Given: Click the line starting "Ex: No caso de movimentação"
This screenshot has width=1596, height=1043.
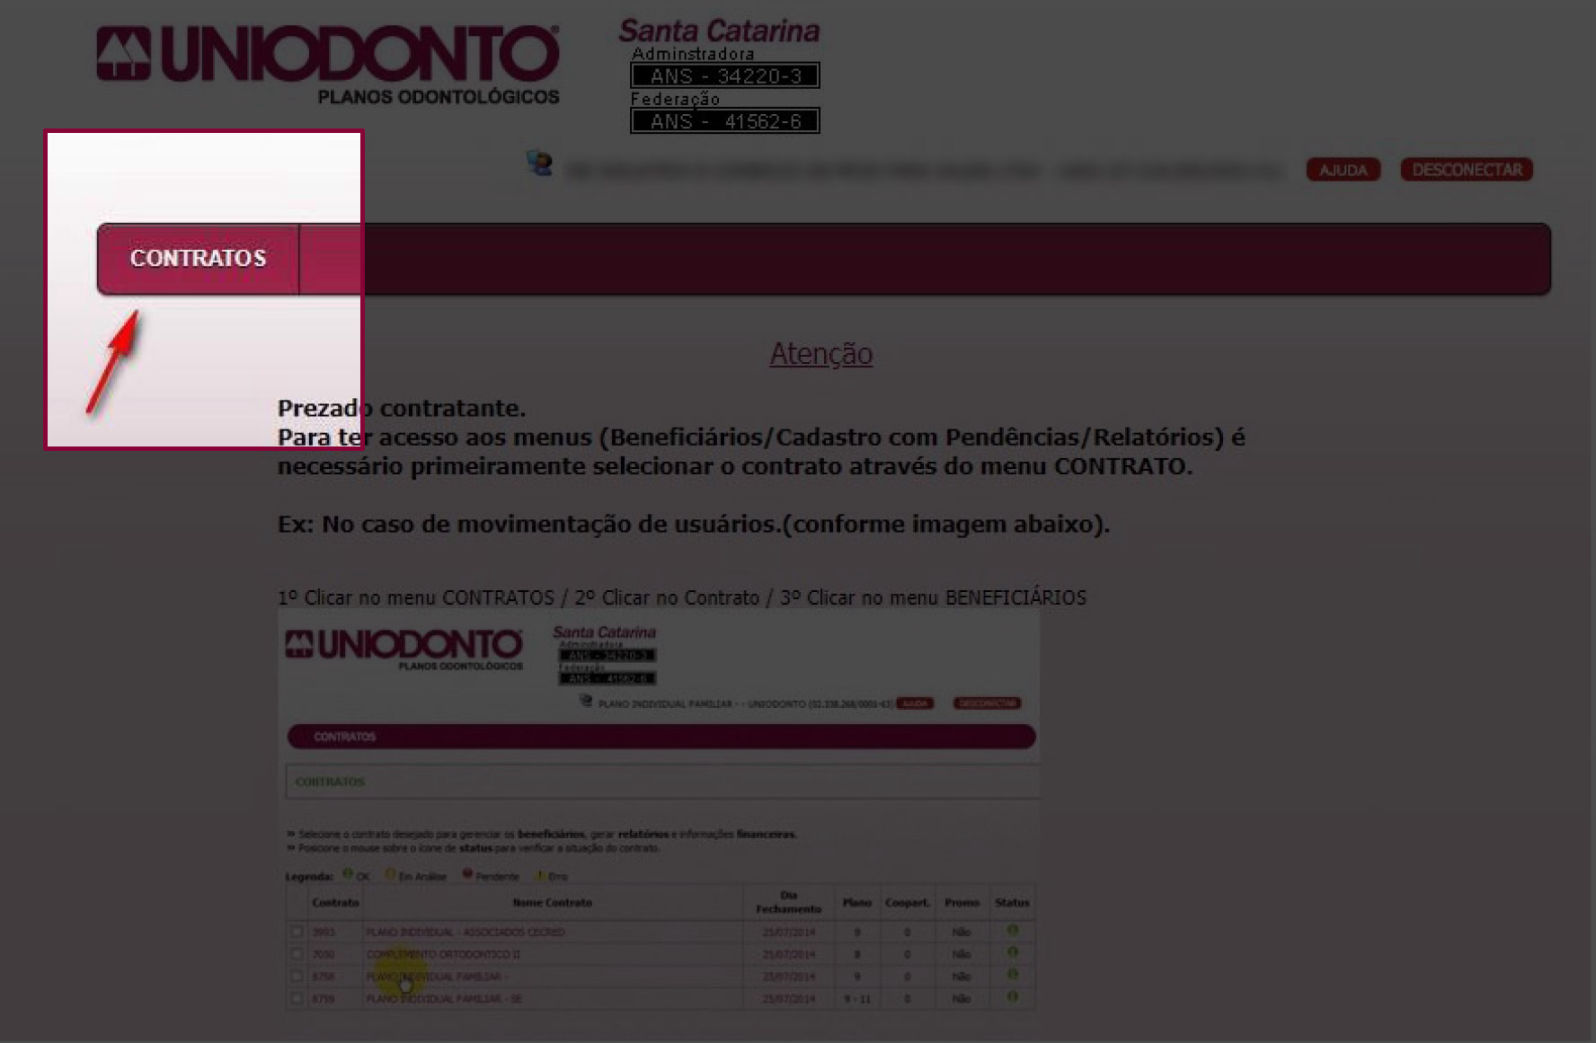Looking at the screenshot, I should click(693, 524).
